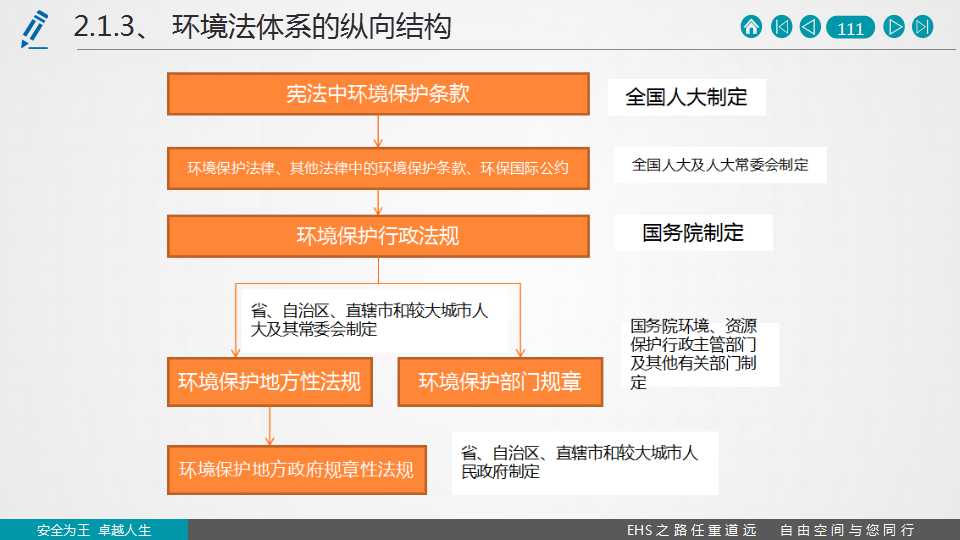960x540 pixels.
Task: Select the 全国人大及人大常委会制定 label
Action: (720, 165)
